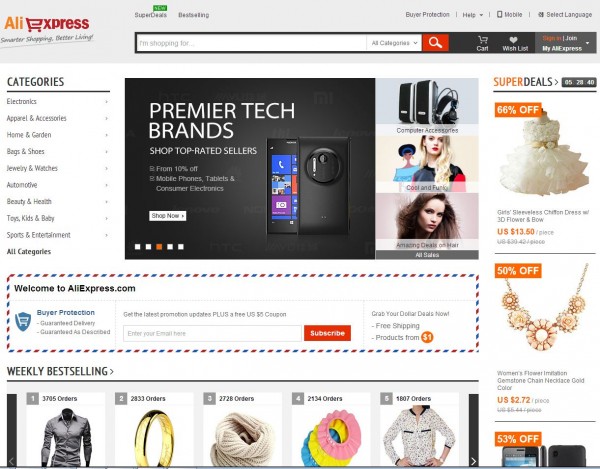Expand the Help dropdown menu
The height and width of the screenshot is (469, 600).
click(473, 15)
